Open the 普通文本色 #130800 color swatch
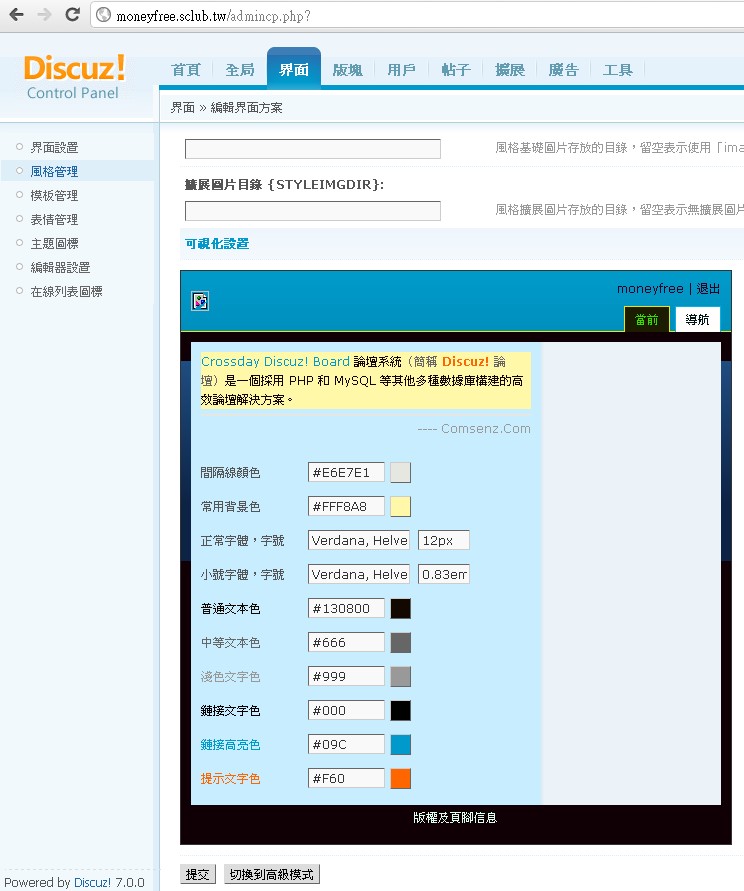 pos(400,609)
